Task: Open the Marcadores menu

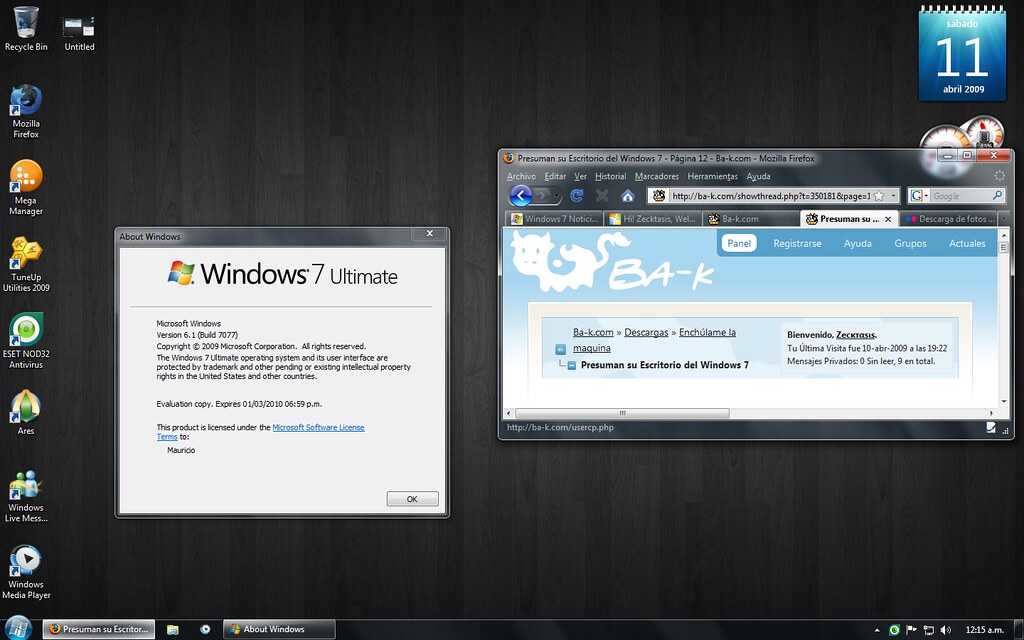Action: click(x=656, y=176)
